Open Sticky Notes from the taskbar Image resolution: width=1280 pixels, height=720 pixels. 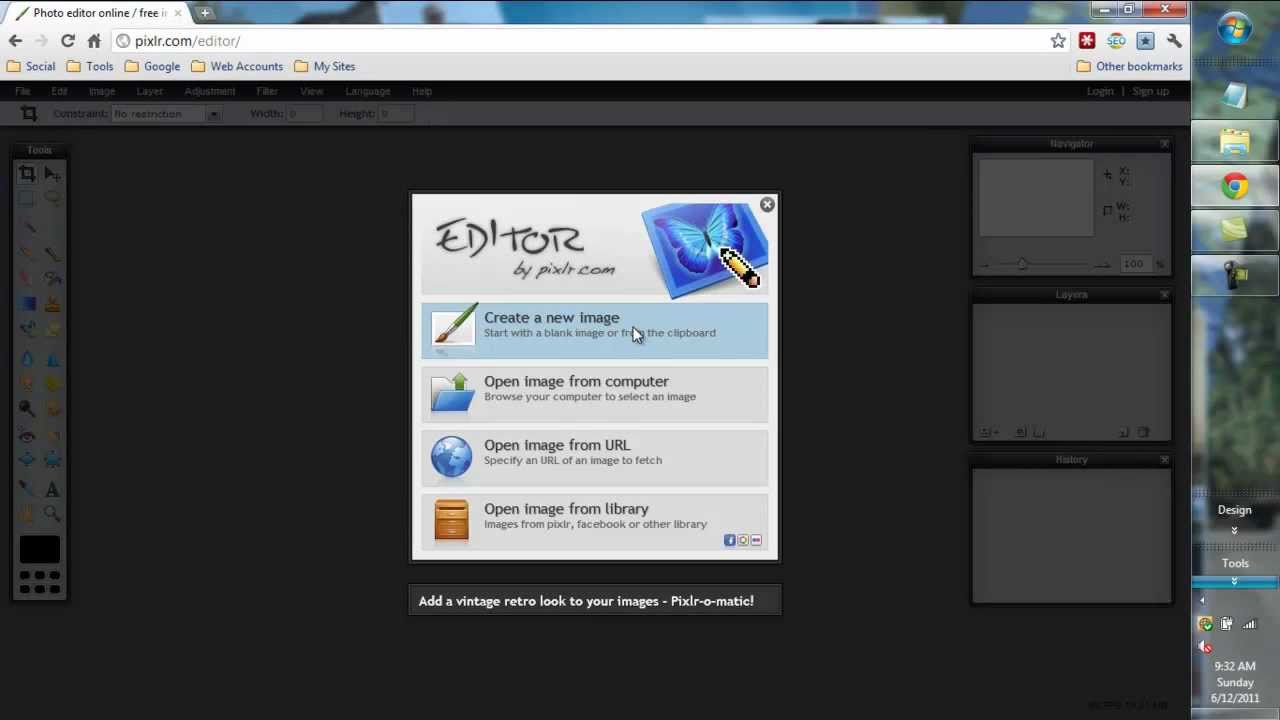tap(1235, 231)
